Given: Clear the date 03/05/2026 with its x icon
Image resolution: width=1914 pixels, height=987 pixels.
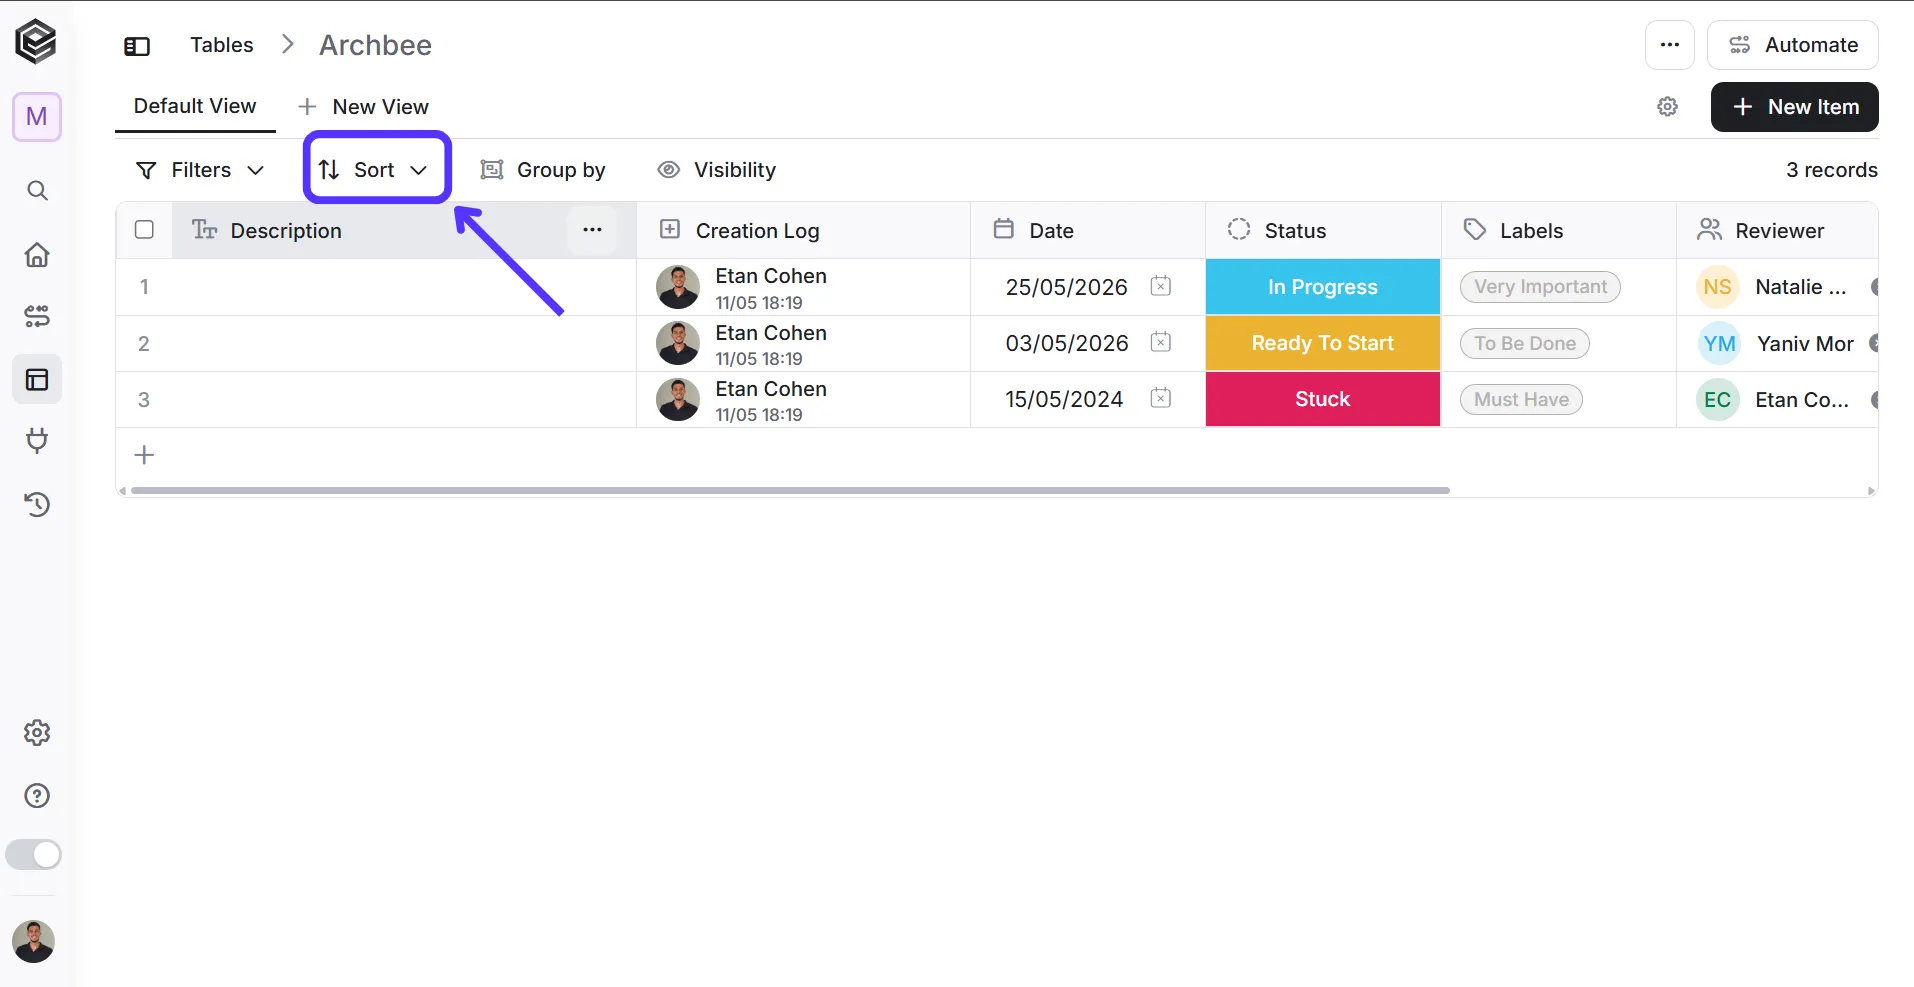Looking at the screenshot, I should click(1160, 342).
